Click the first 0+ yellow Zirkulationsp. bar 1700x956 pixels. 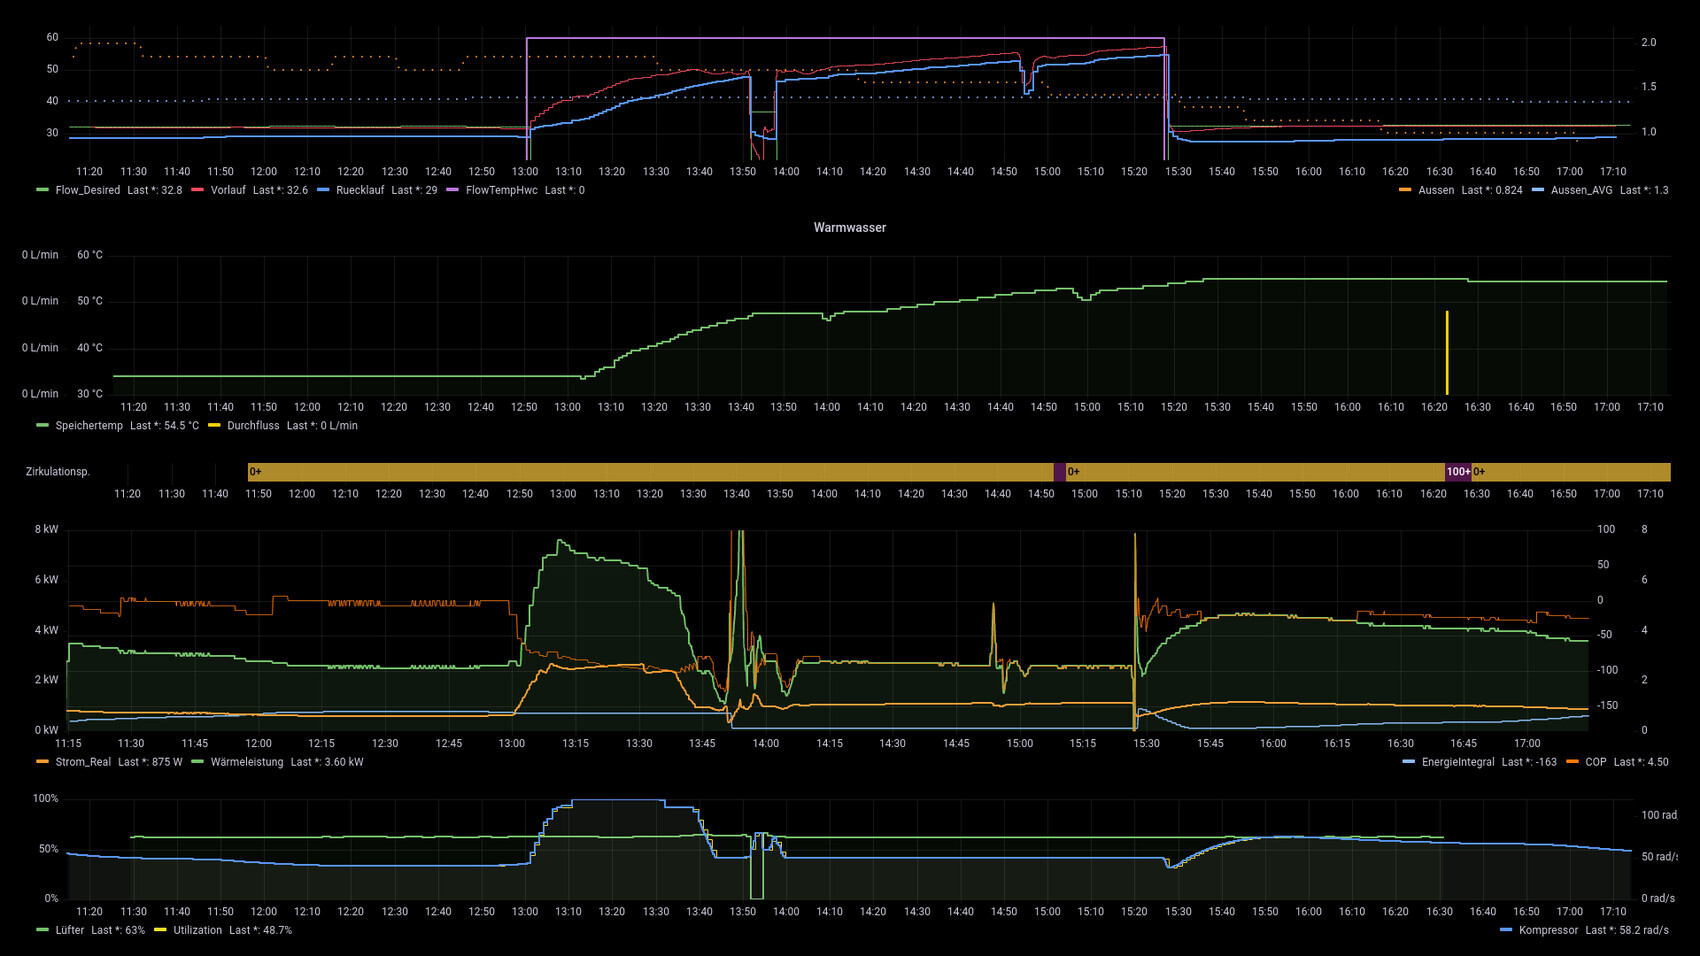(x=650, y=472)
